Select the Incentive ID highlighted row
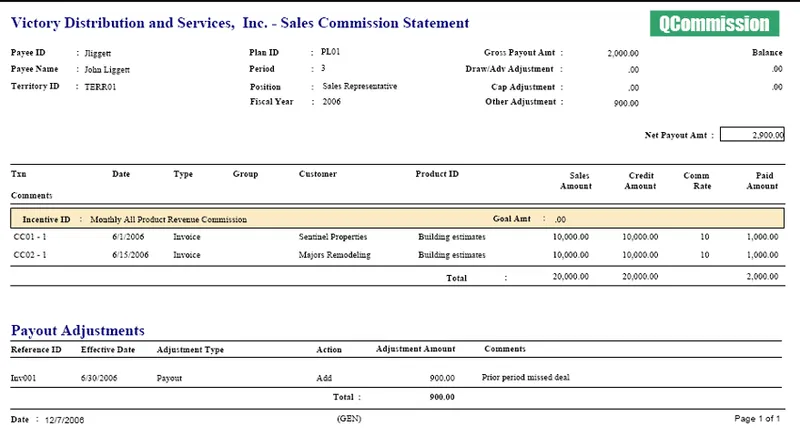This screenshot has width=800, height=437. point(397,219)
